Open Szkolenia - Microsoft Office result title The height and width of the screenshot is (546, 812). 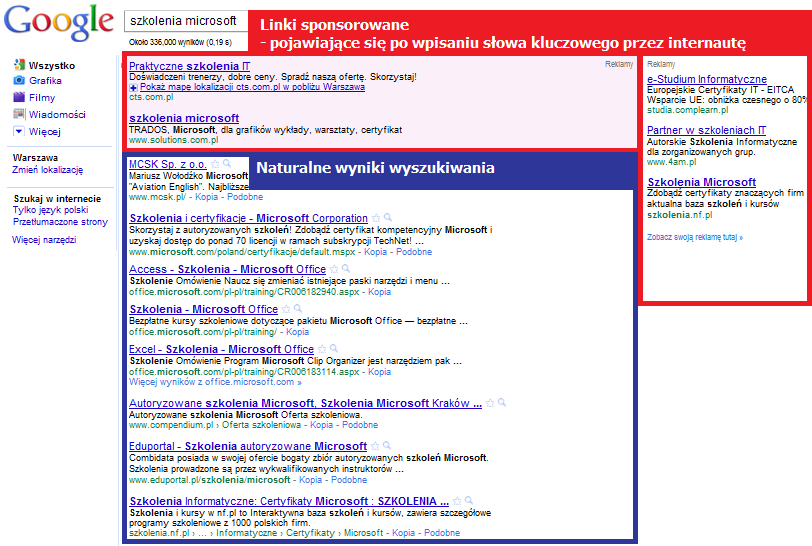coord(204,309)
